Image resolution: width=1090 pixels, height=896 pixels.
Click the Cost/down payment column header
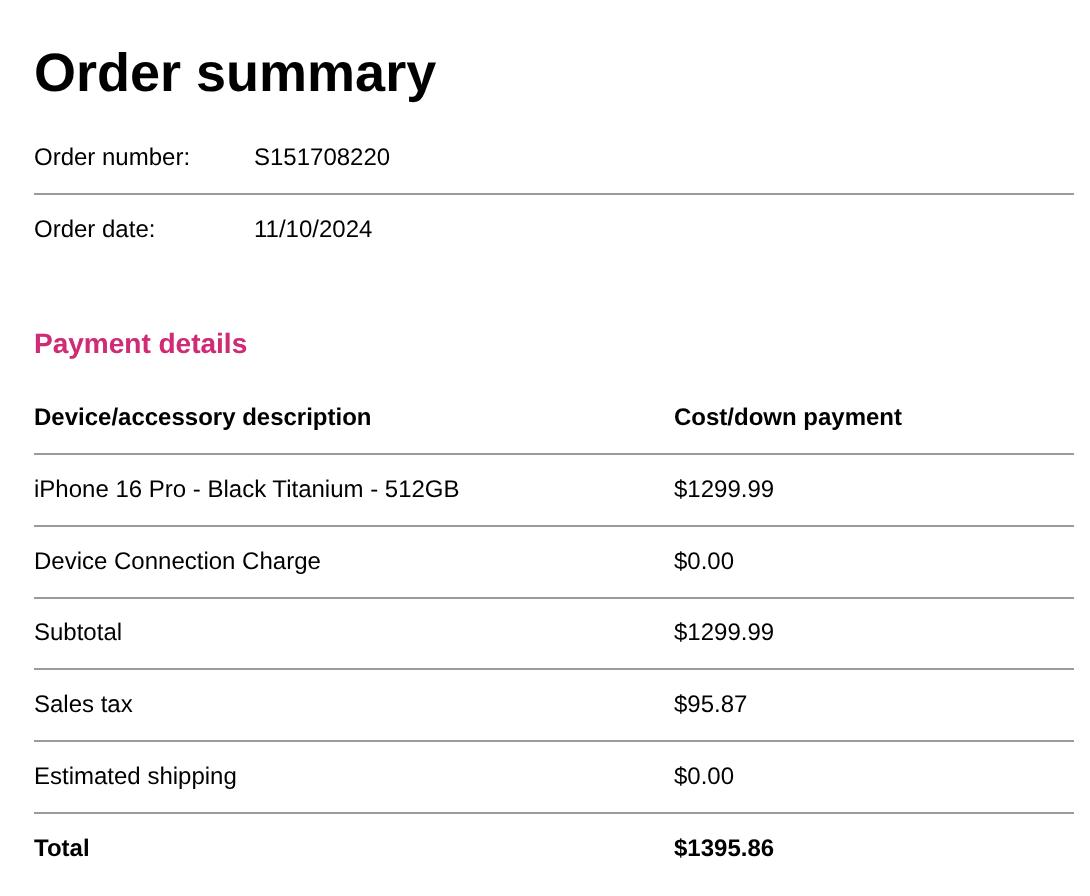pyautogui.click(x=788, y=417)
